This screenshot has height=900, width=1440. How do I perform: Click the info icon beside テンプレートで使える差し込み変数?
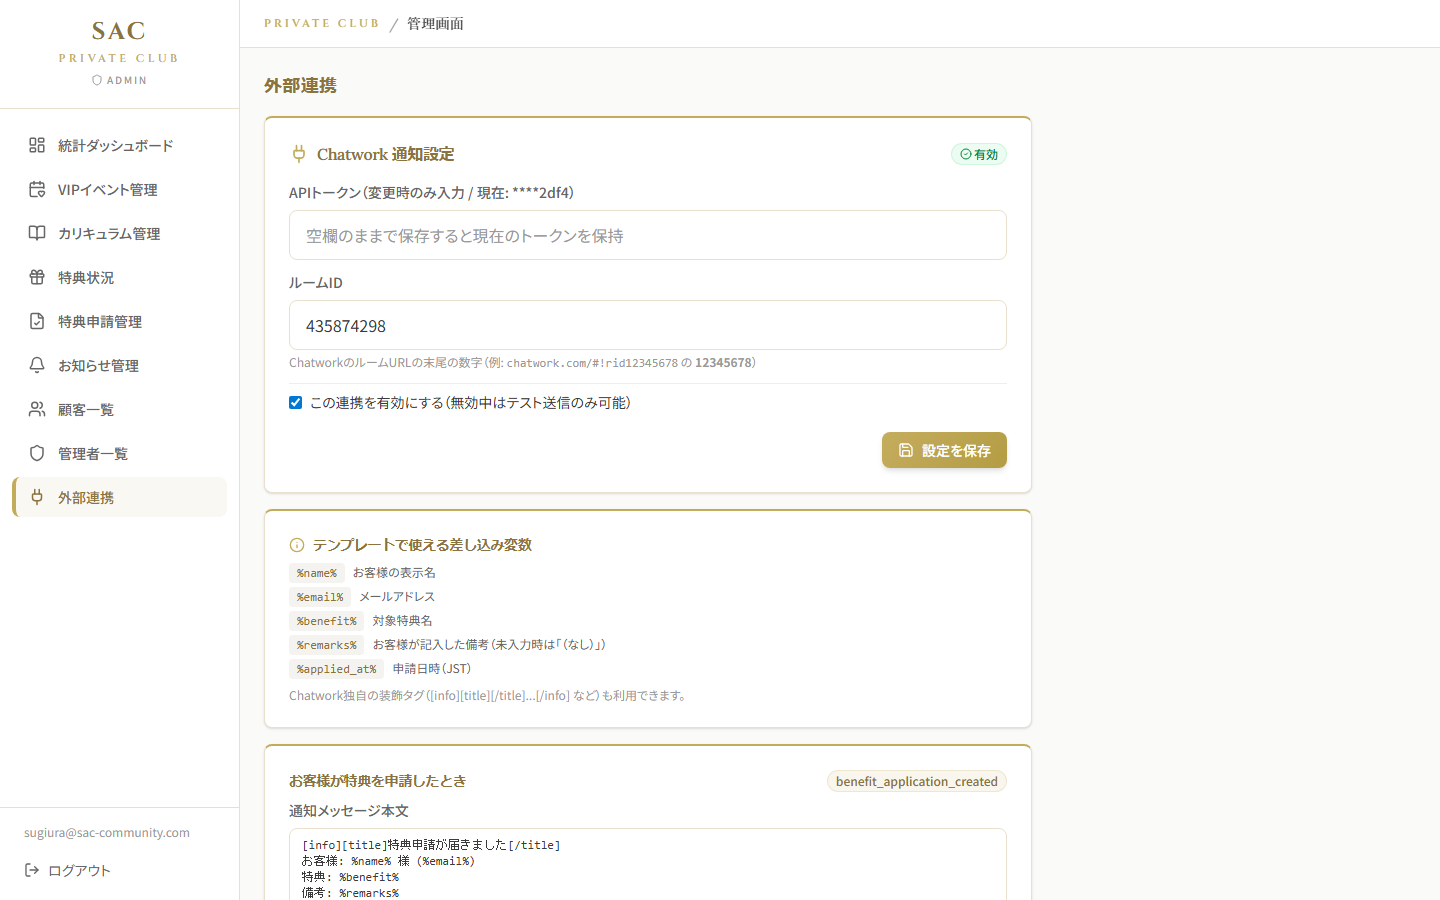point(297,545)
